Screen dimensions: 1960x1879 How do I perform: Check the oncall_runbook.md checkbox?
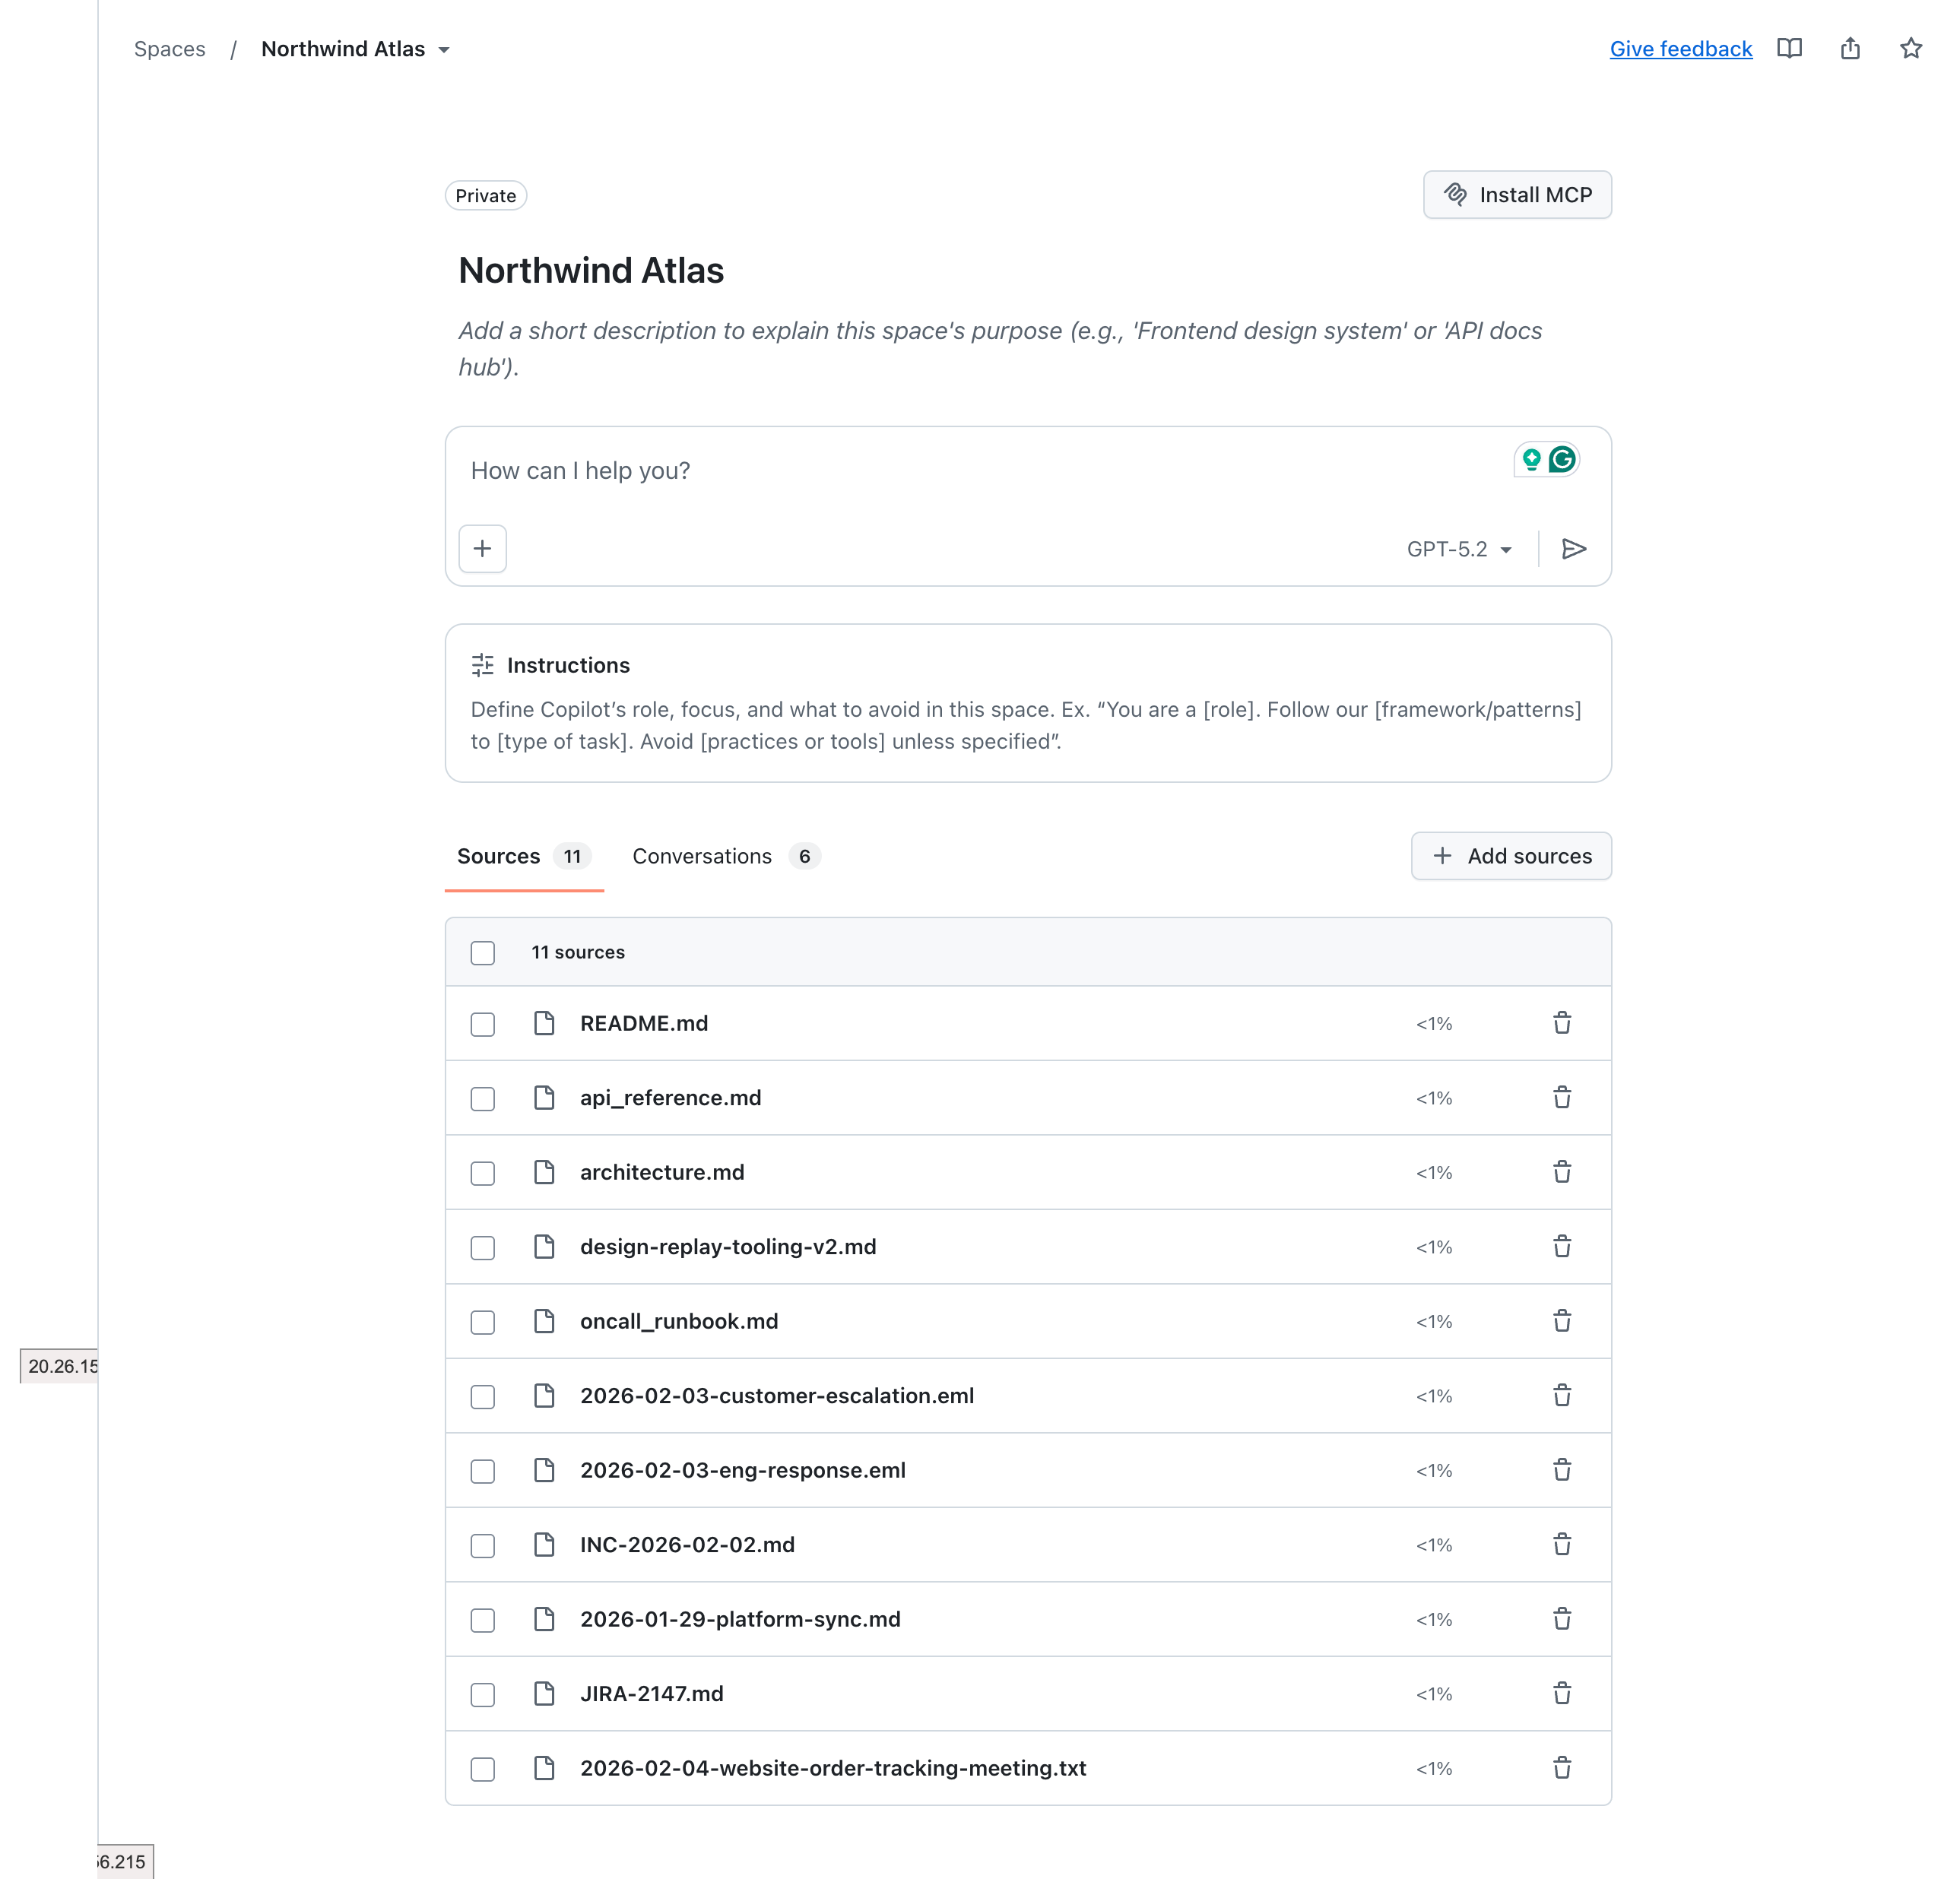pyautogui.click(x=482, y=1321)
